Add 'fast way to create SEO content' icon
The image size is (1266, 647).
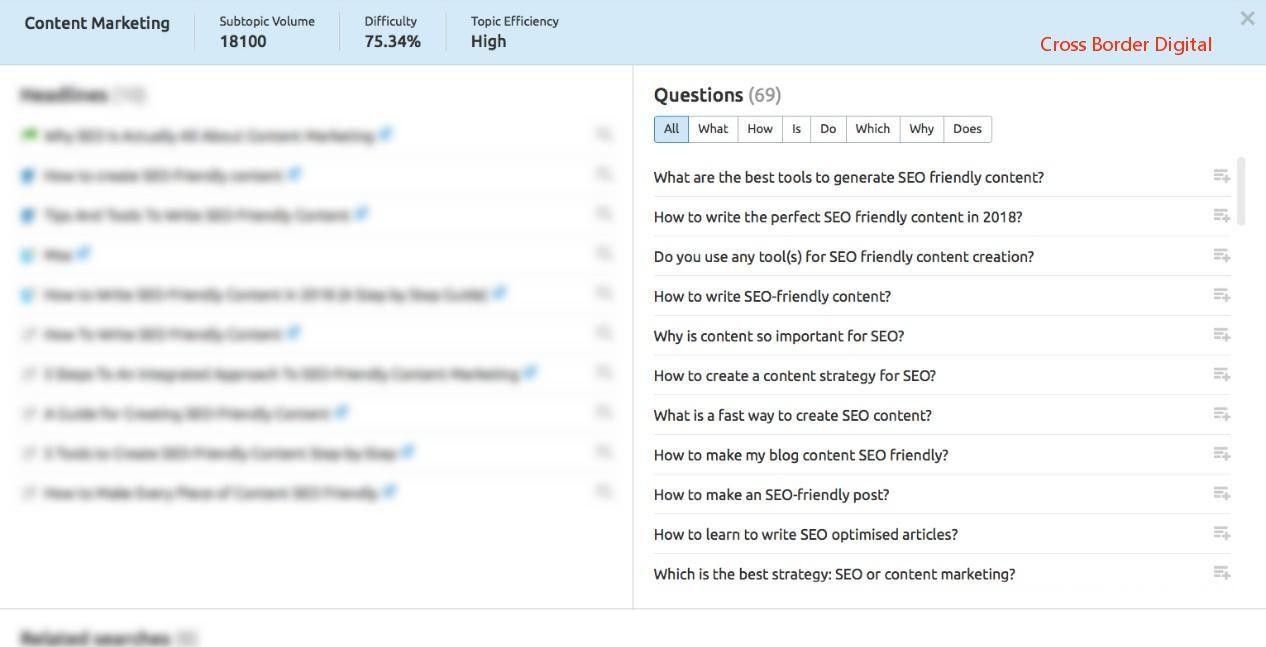click(x=1221, y=414)
